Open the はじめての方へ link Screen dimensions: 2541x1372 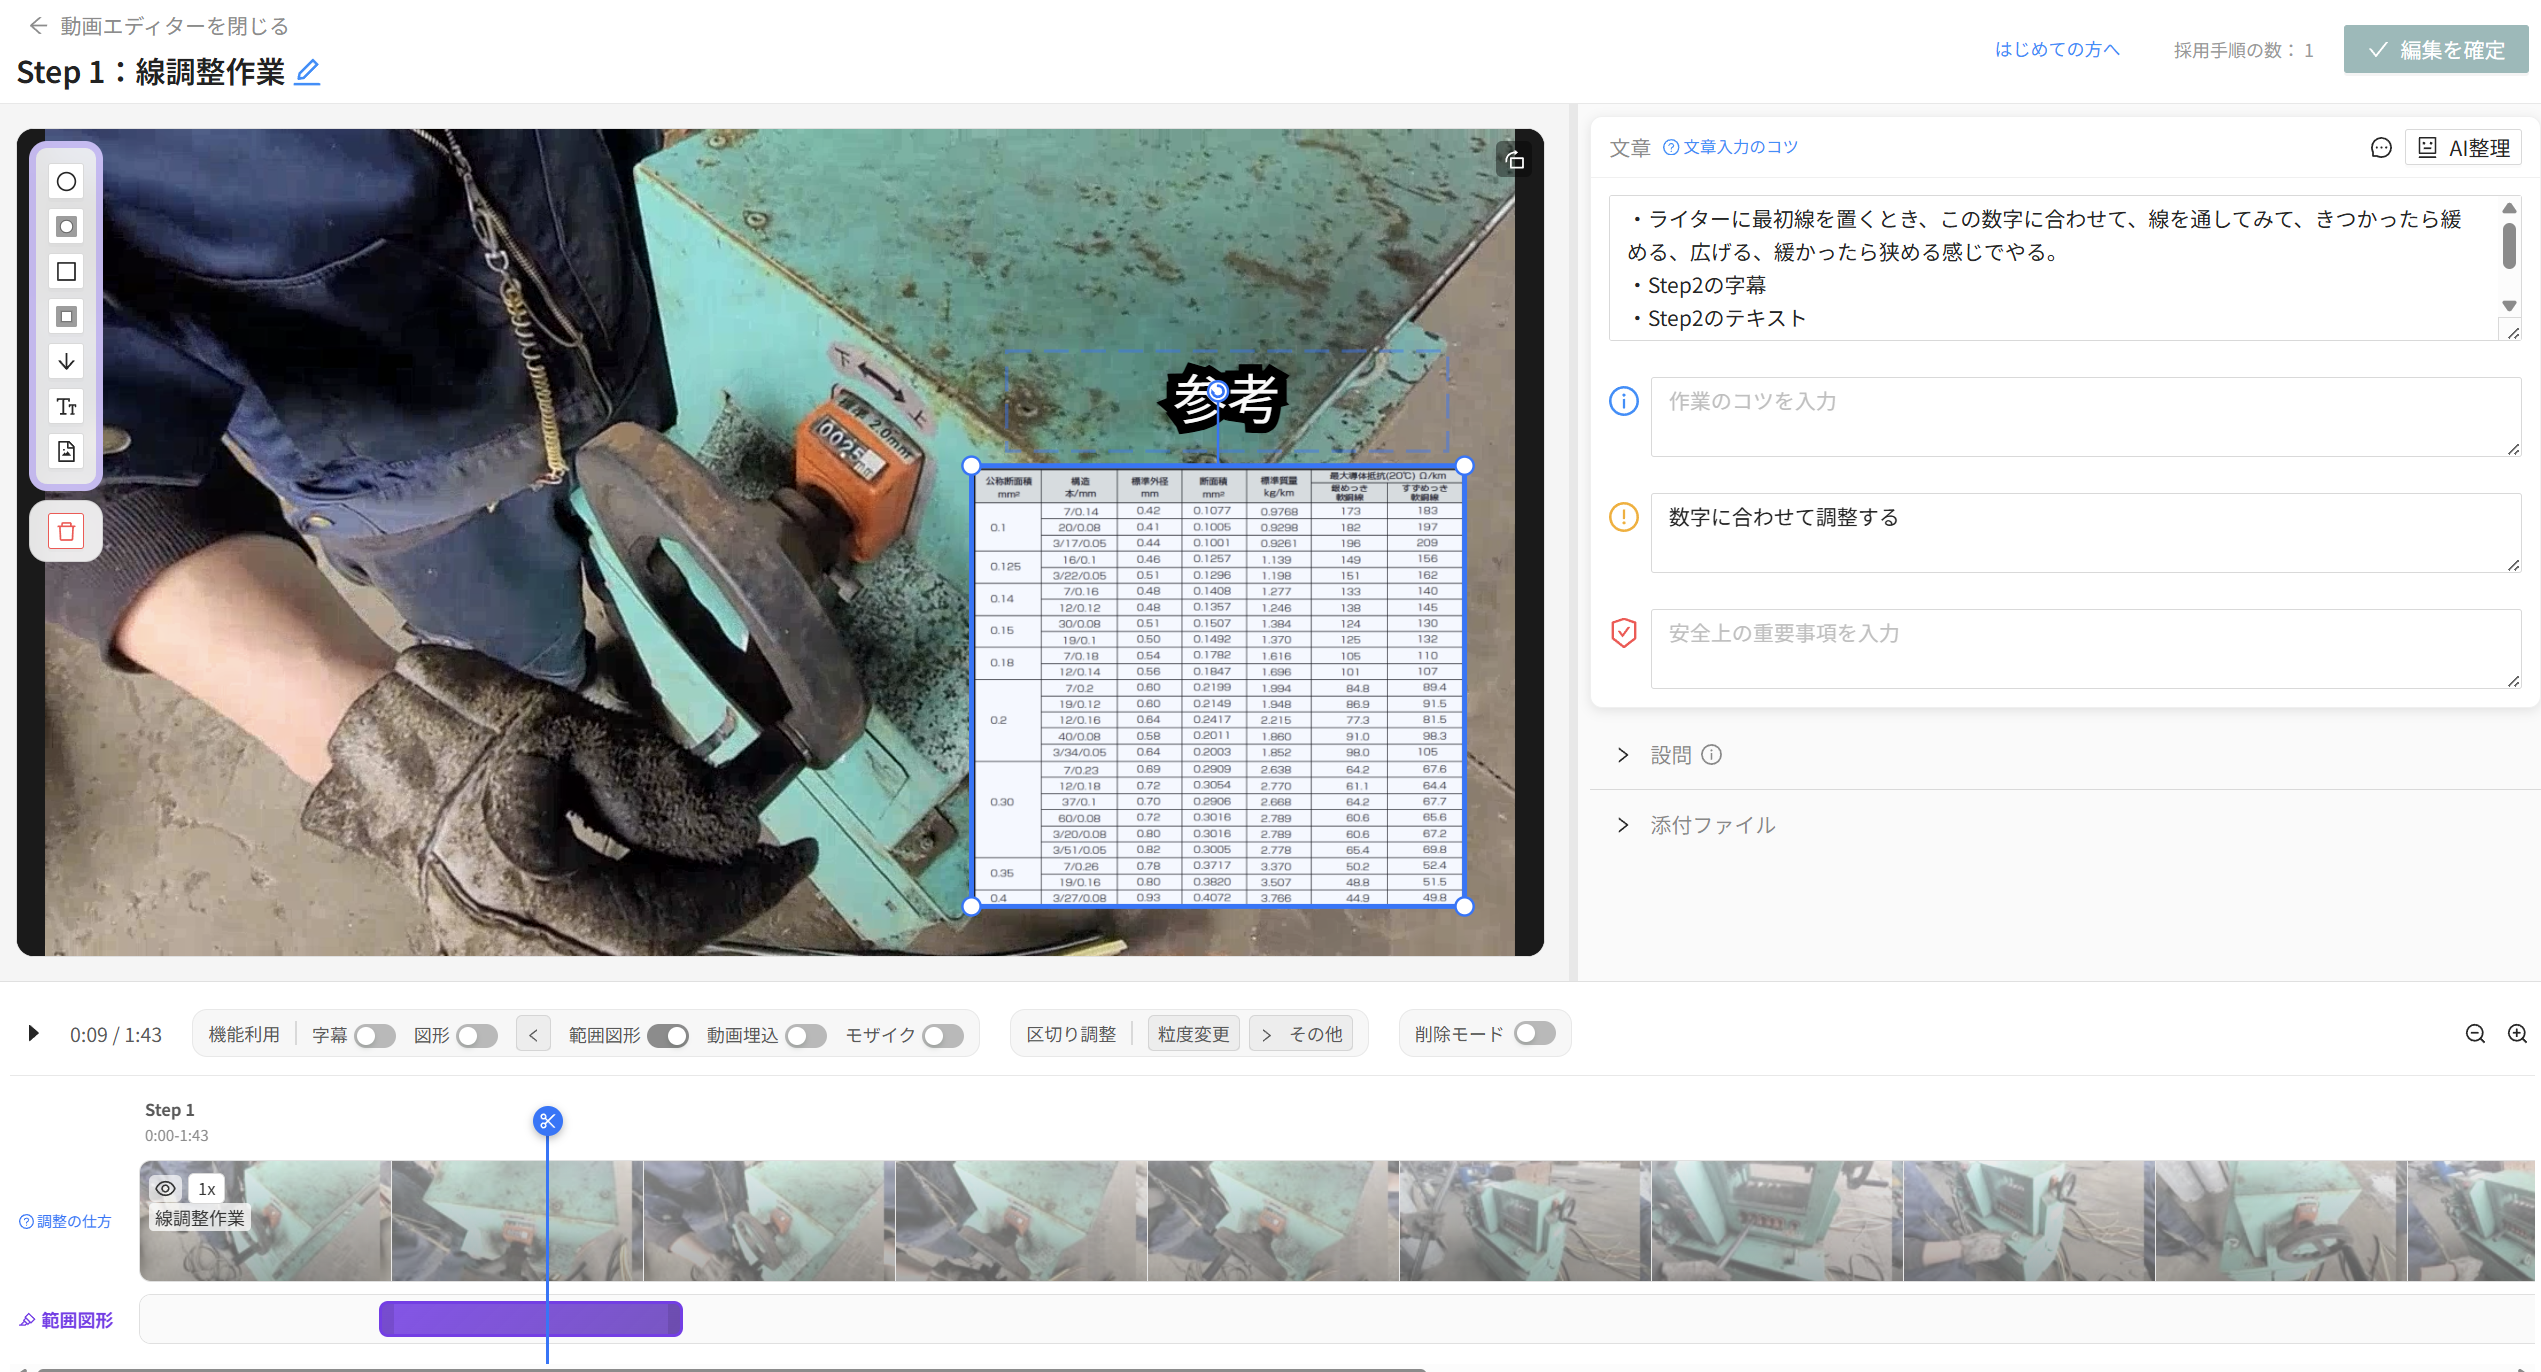[x=2056, y=50]
